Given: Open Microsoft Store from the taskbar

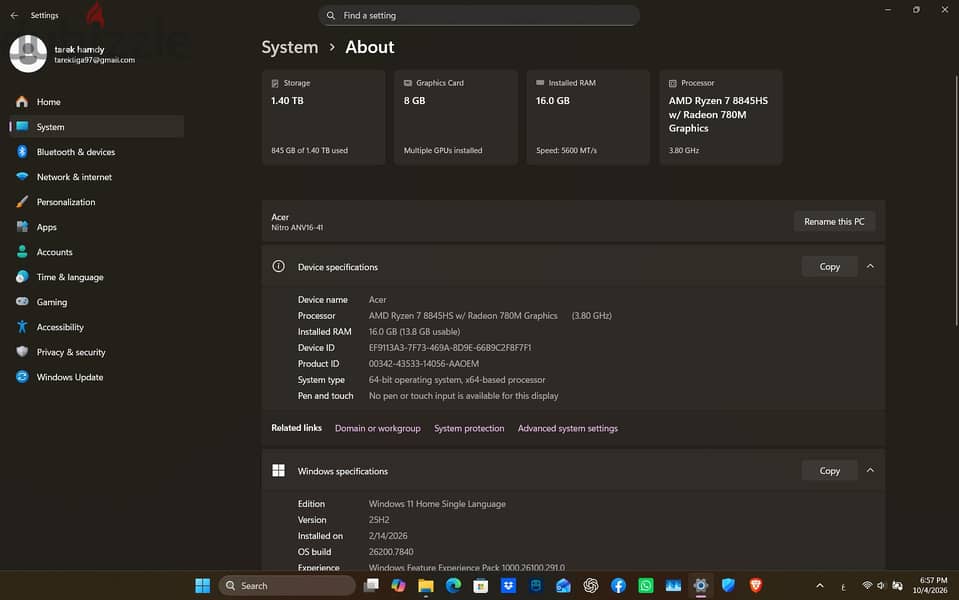Looking at the screenshot, I should [481, 585].
